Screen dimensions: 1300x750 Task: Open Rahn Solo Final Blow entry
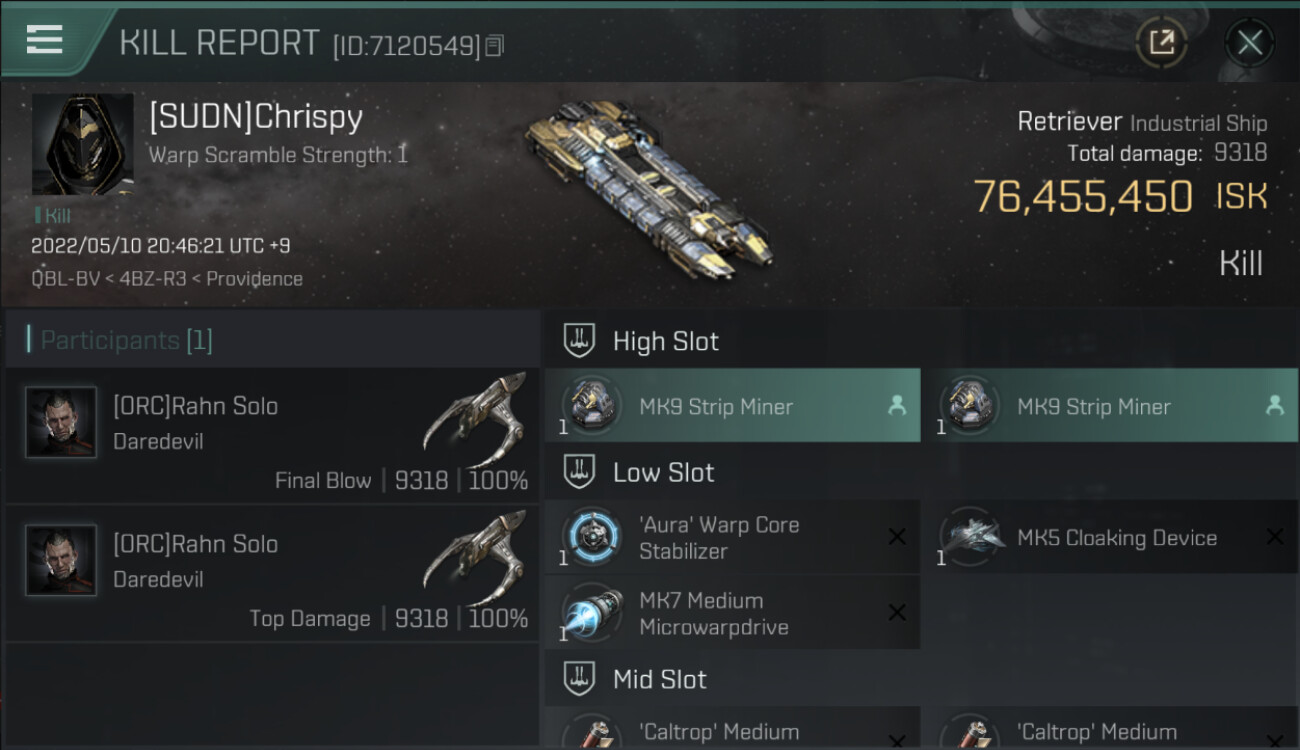click(x=272, y=435)
